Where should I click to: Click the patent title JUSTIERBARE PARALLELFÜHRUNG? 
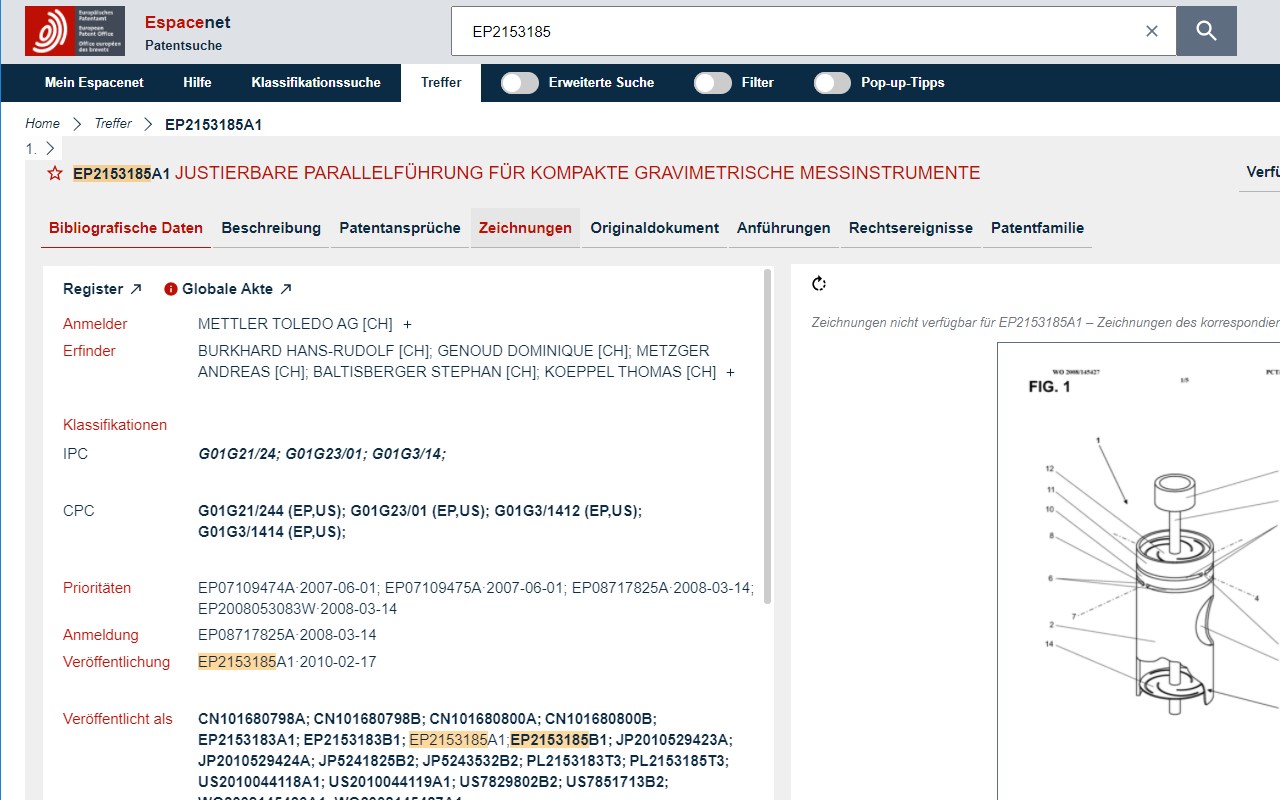[578, 173]
